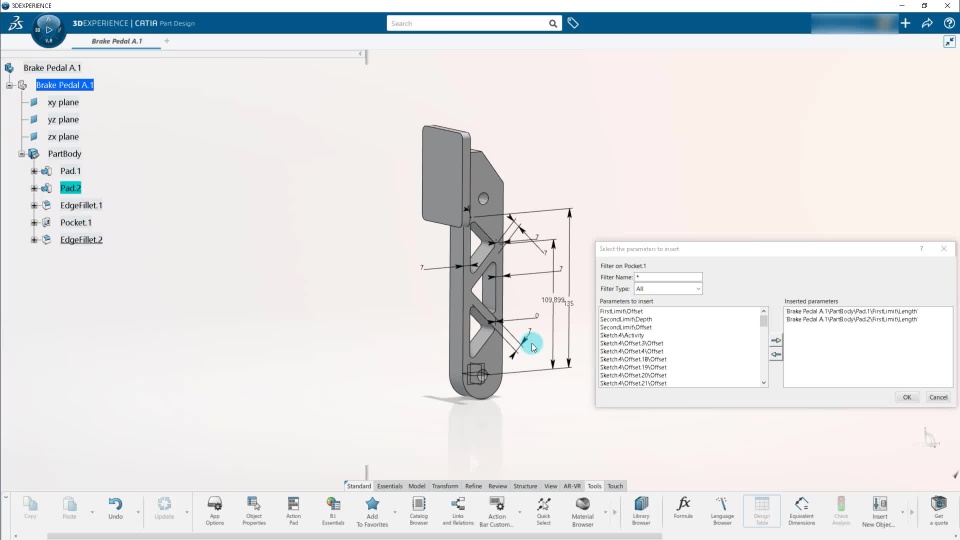960x540 pixels.
Task: Expand the EdgeFillet.2 node
Action: click(34, 239)
